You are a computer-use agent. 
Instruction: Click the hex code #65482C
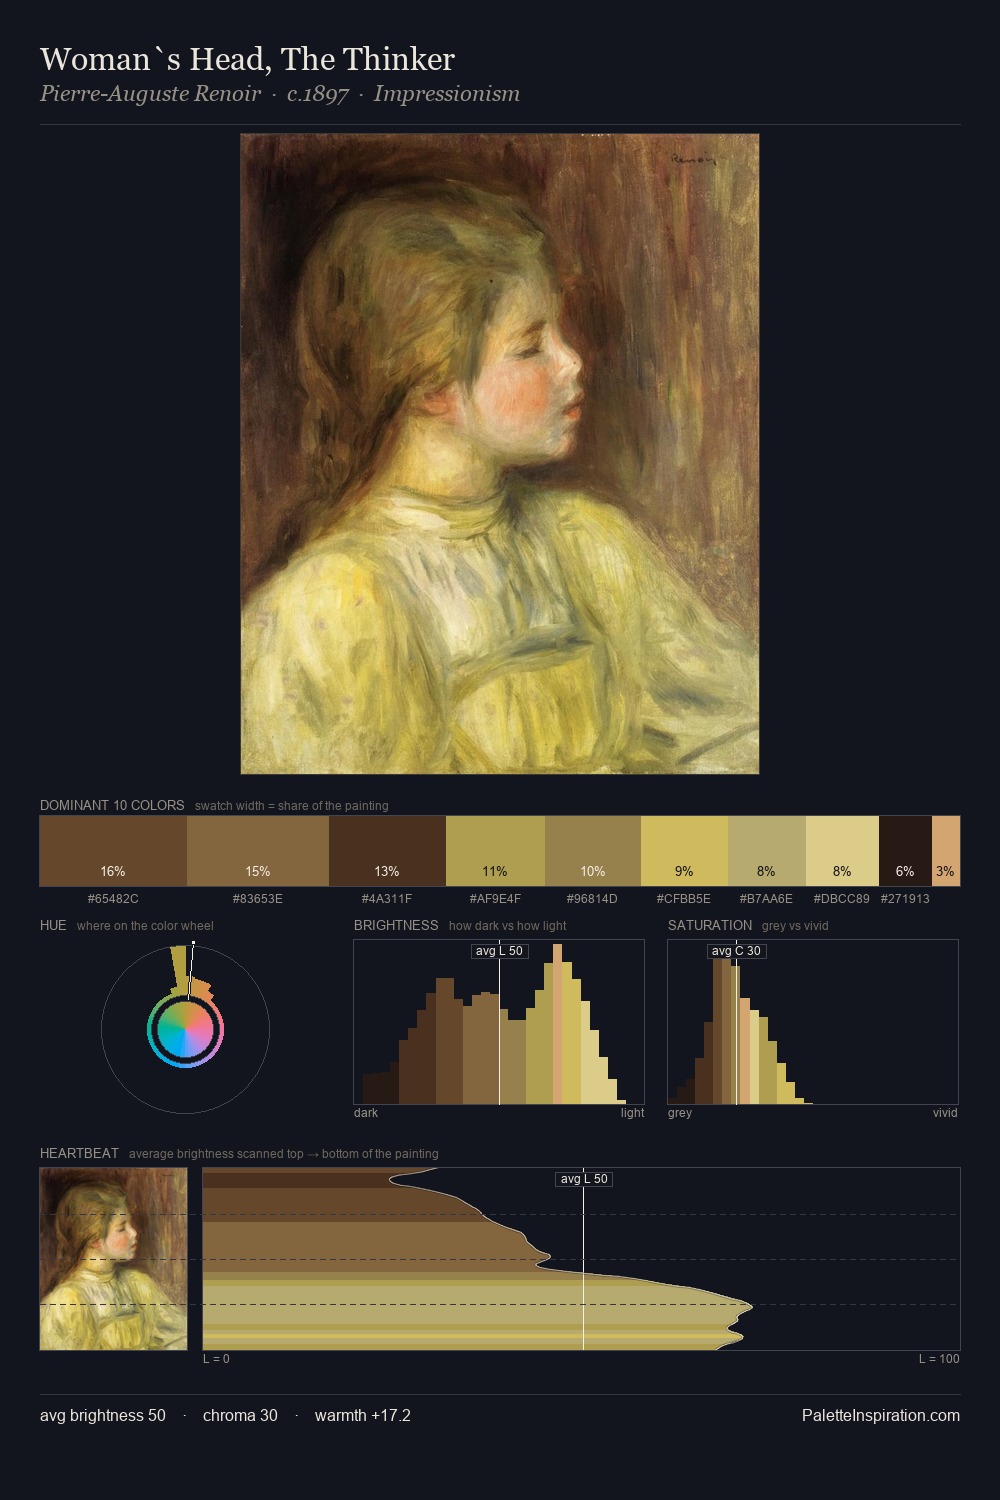coord(113,899)
